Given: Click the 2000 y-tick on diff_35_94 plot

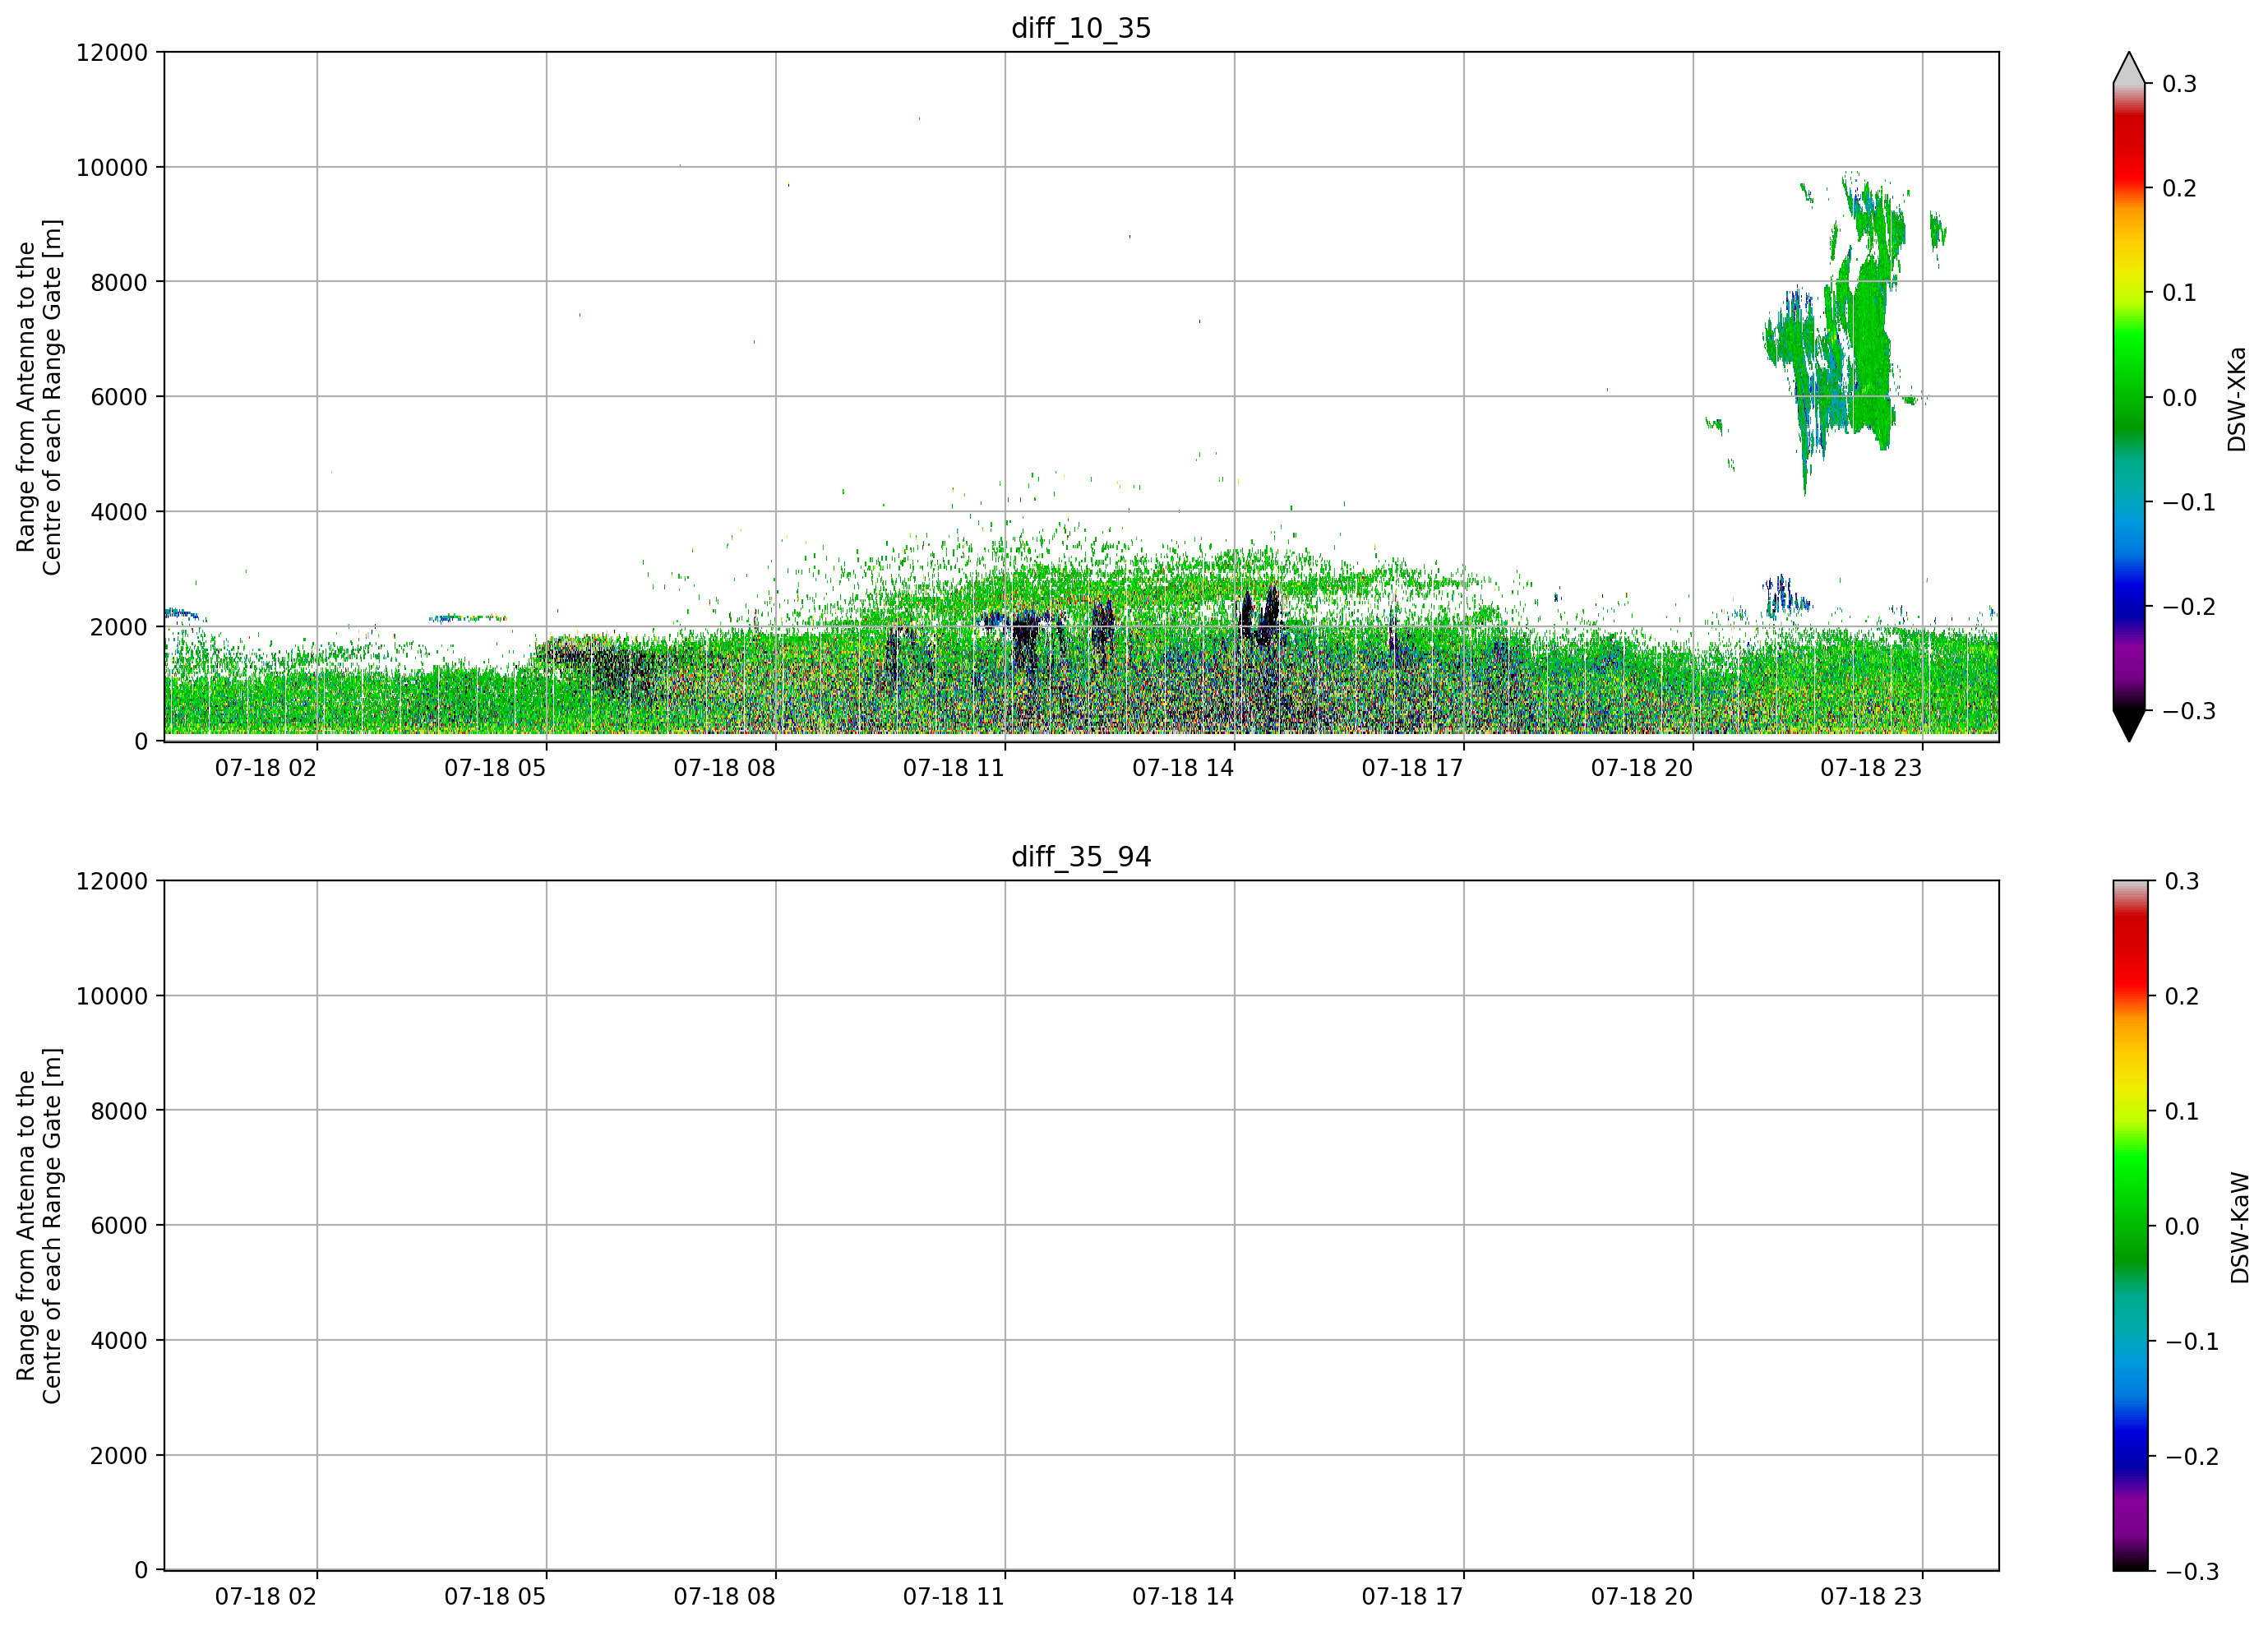Looking at the screenshot, I should (119, 1456).
